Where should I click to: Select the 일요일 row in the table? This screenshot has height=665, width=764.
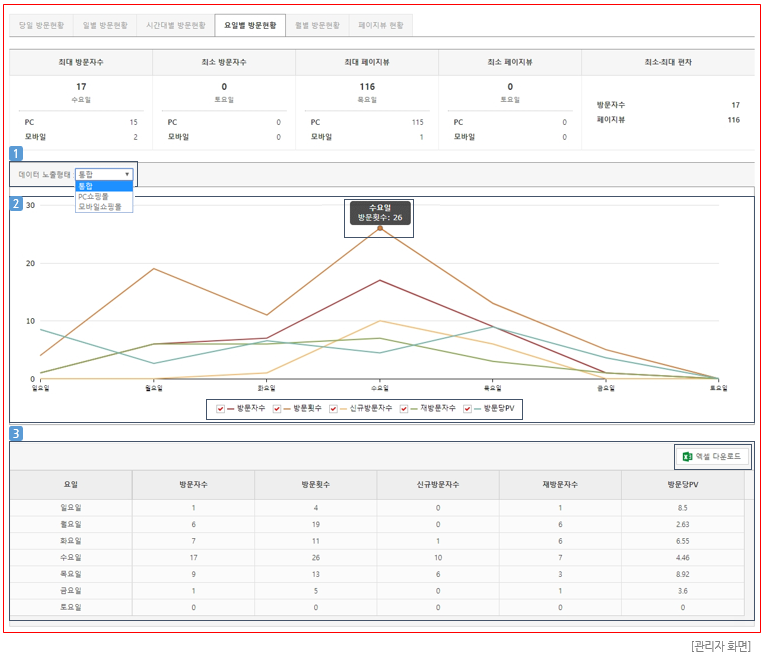point(377,508)
